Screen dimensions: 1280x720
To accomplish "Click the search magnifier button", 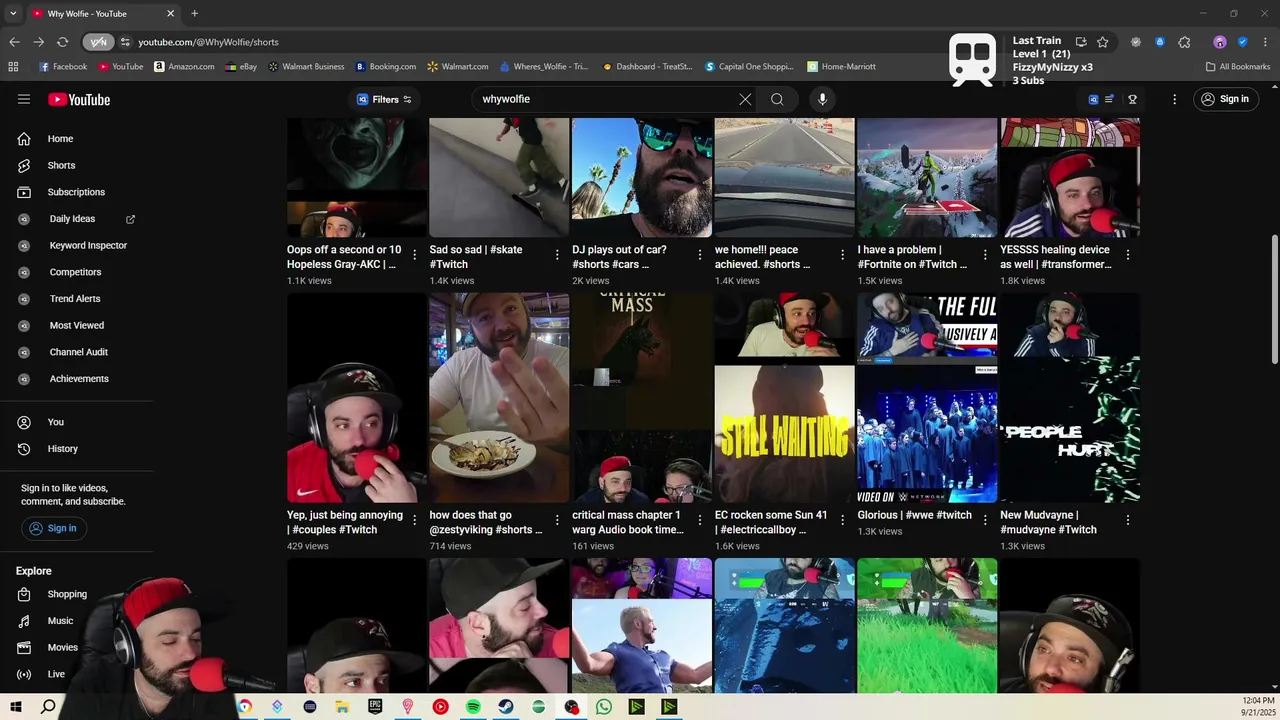I will tap(777, 99).
